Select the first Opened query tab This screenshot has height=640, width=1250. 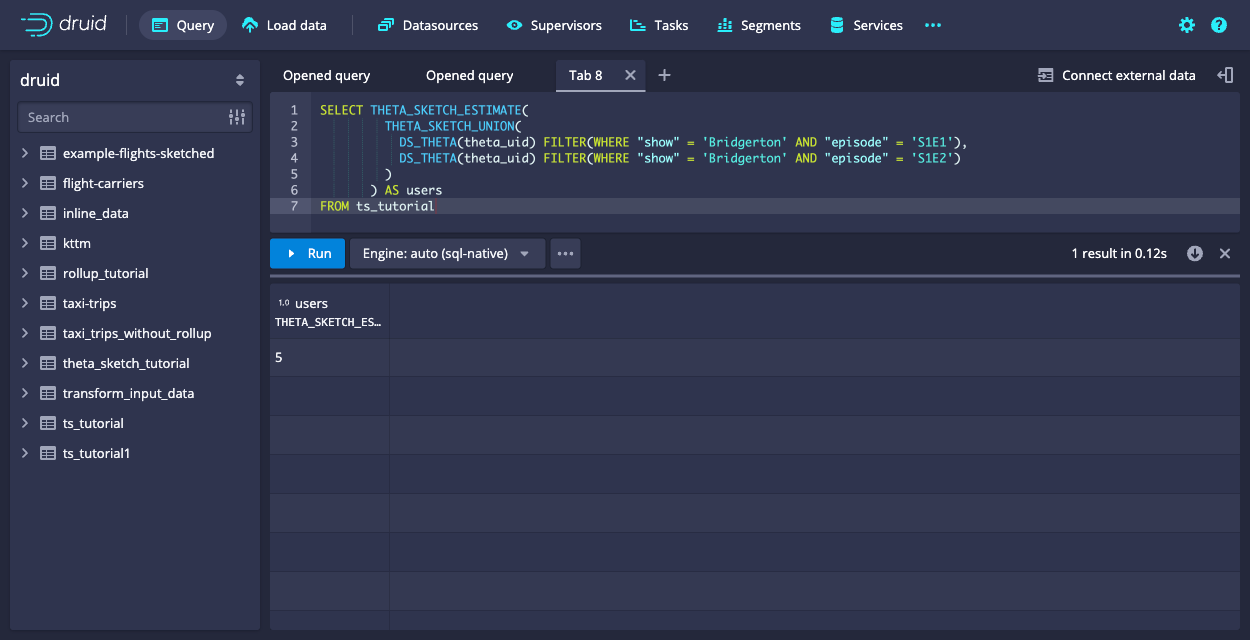point(326,75)
